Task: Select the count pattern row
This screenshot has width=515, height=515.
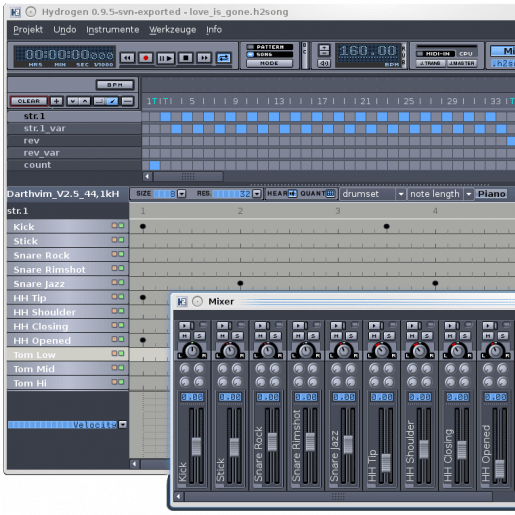Action: tap(74, 165)
